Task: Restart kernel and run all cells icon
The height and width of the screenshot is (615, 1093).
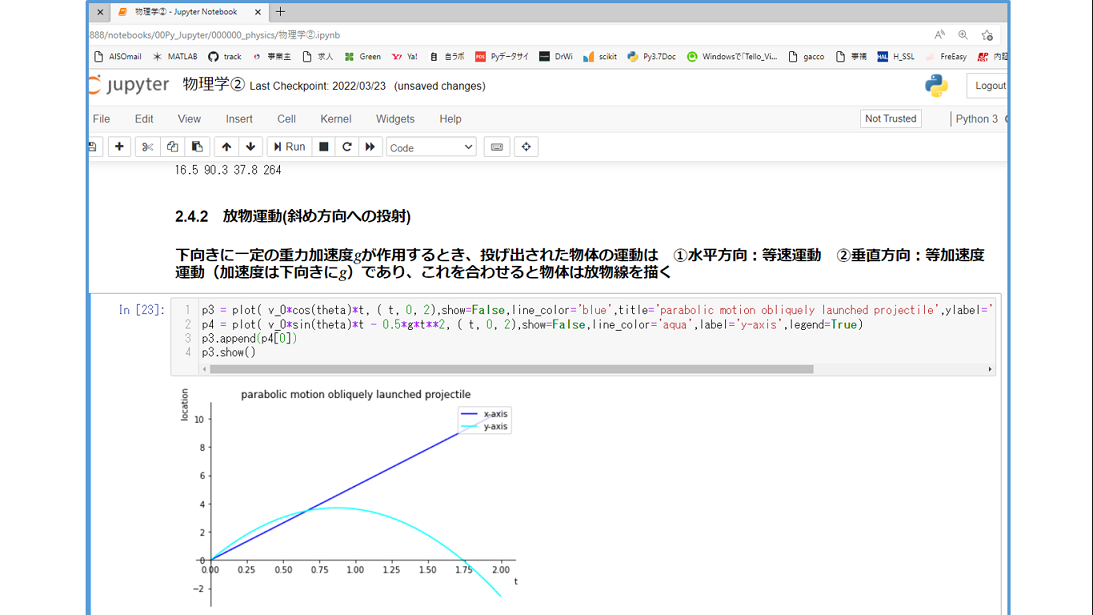Action: point(370,147)
